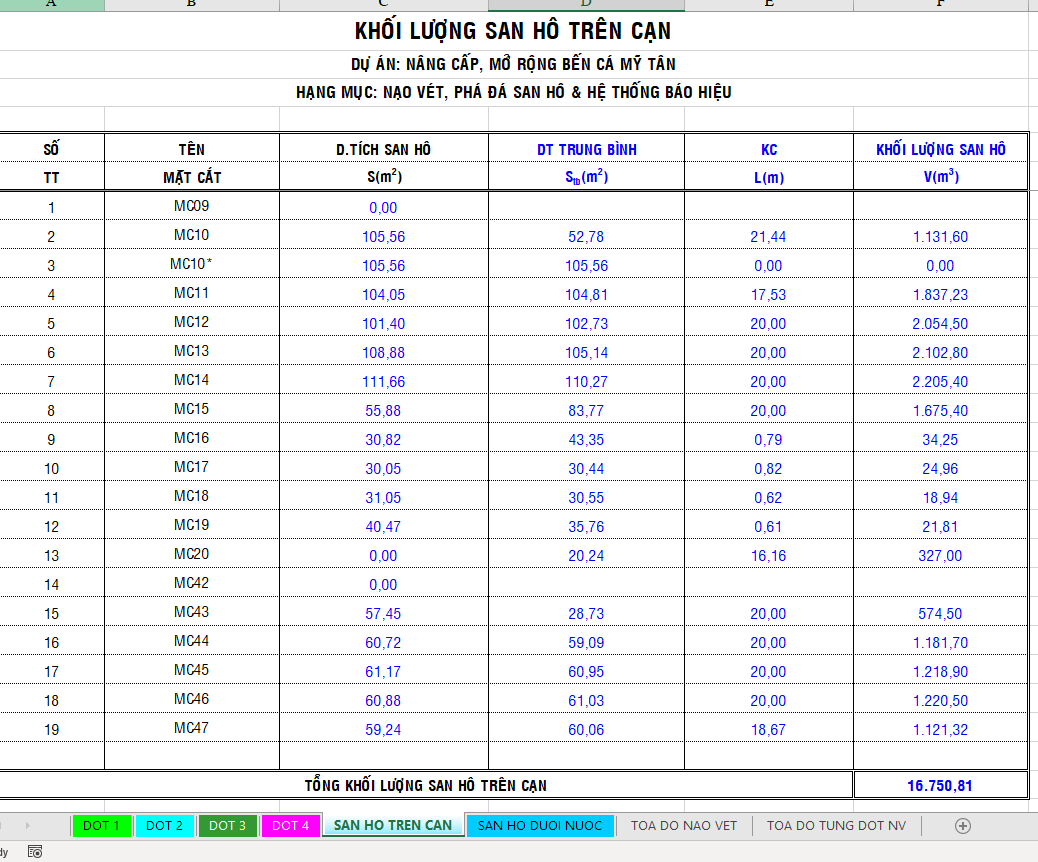Select column A header
This screenshot has width=1038, height=862.
(x=52, y=5)
